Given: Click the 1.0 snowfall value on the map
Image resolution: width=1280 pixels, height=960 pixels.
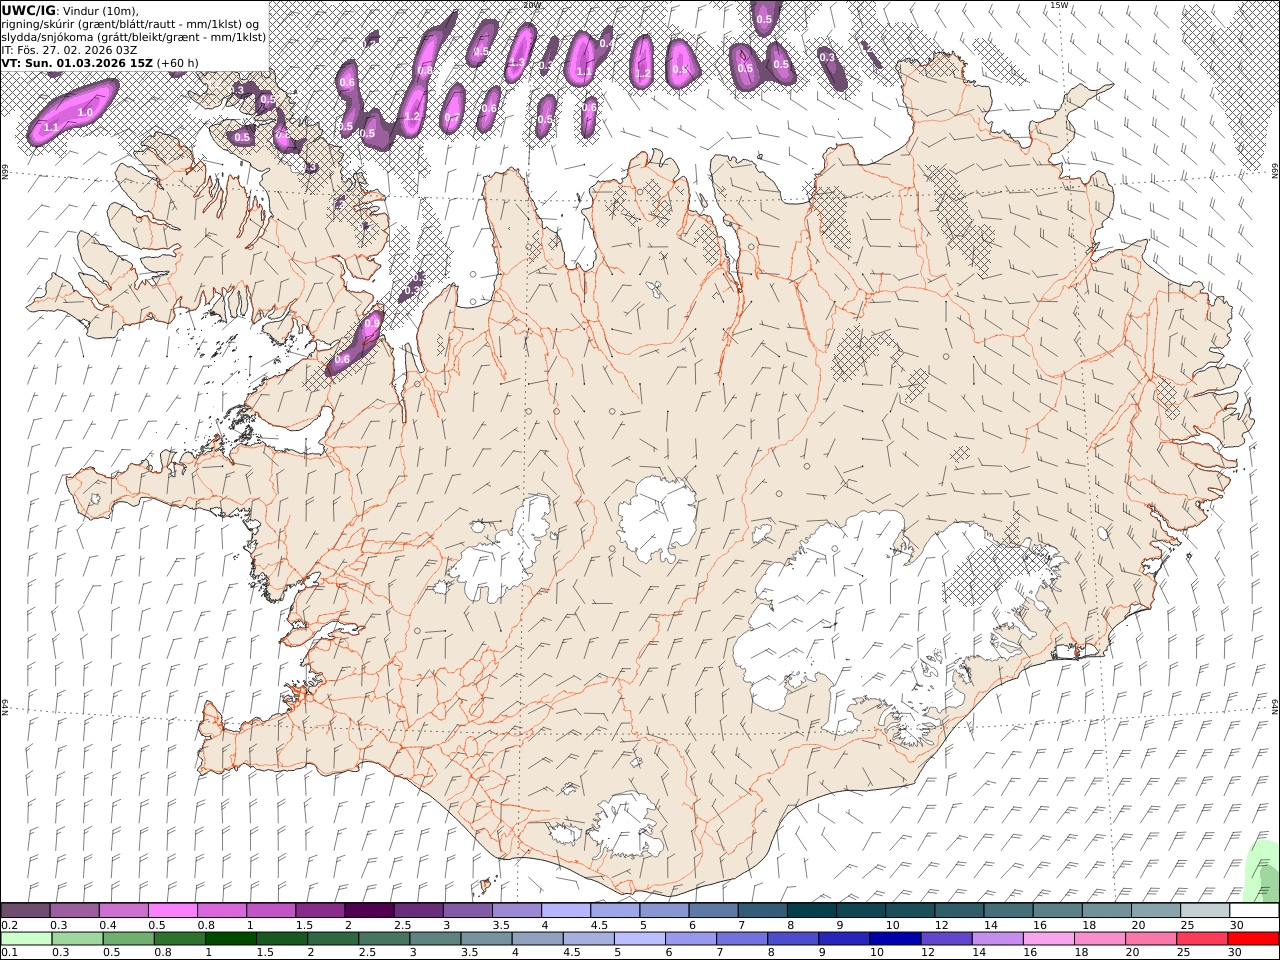Looking at the screenshot, I should point(85,113).
